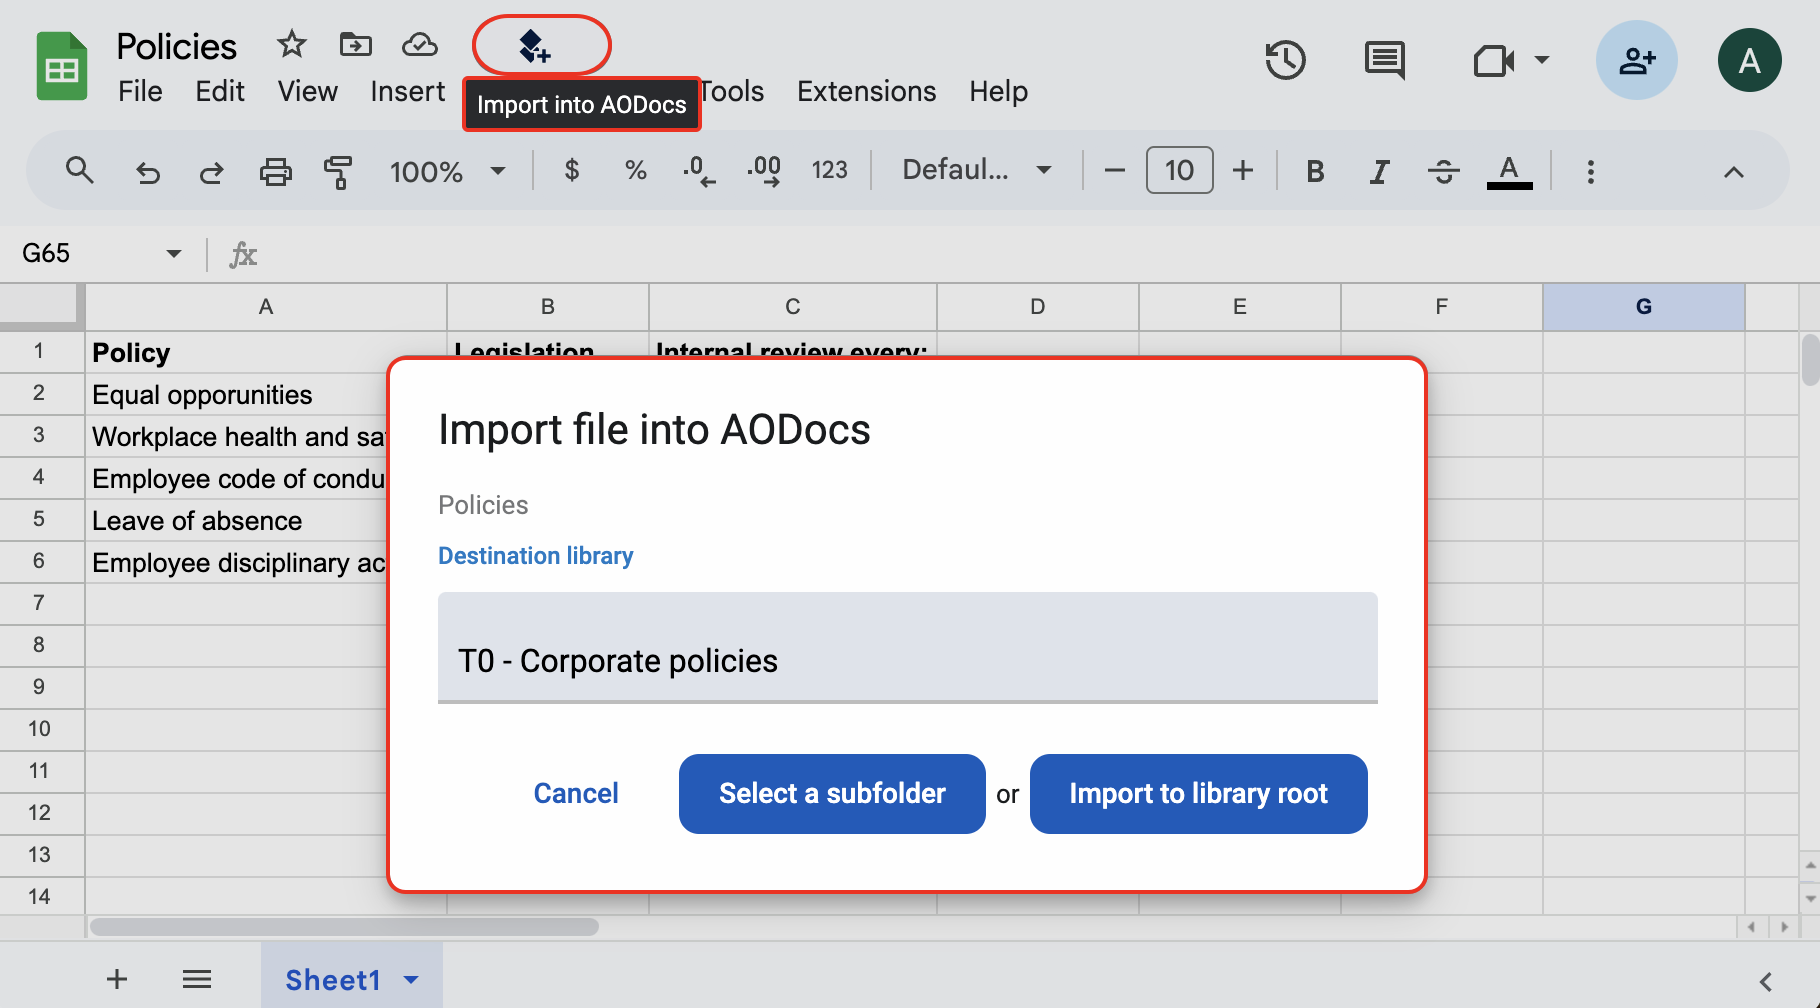Toggle bold formatting
The height and width of the screenshot is (1008, 1820).
tap(1315, 172)
